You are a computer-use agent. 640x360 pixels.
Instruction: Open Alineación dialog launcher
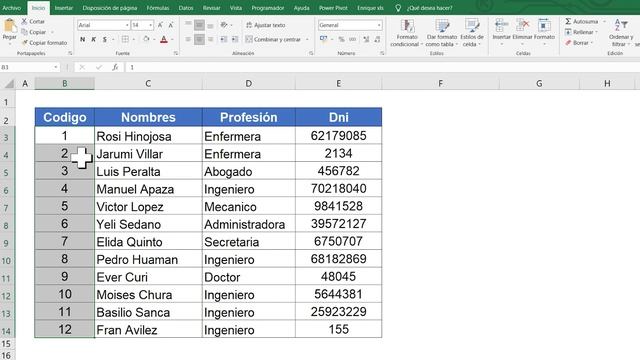[311, 53]
